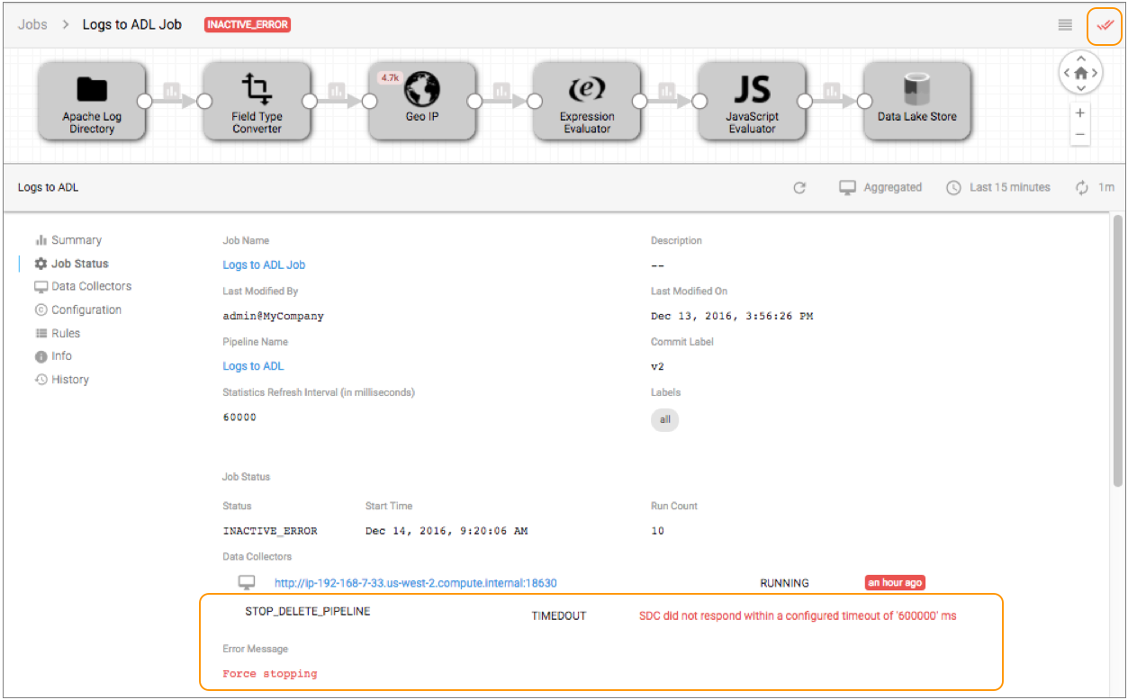Select the 'admin@MyCompany' value
This screenshot has width=1128, height=700.
(273, 316)
